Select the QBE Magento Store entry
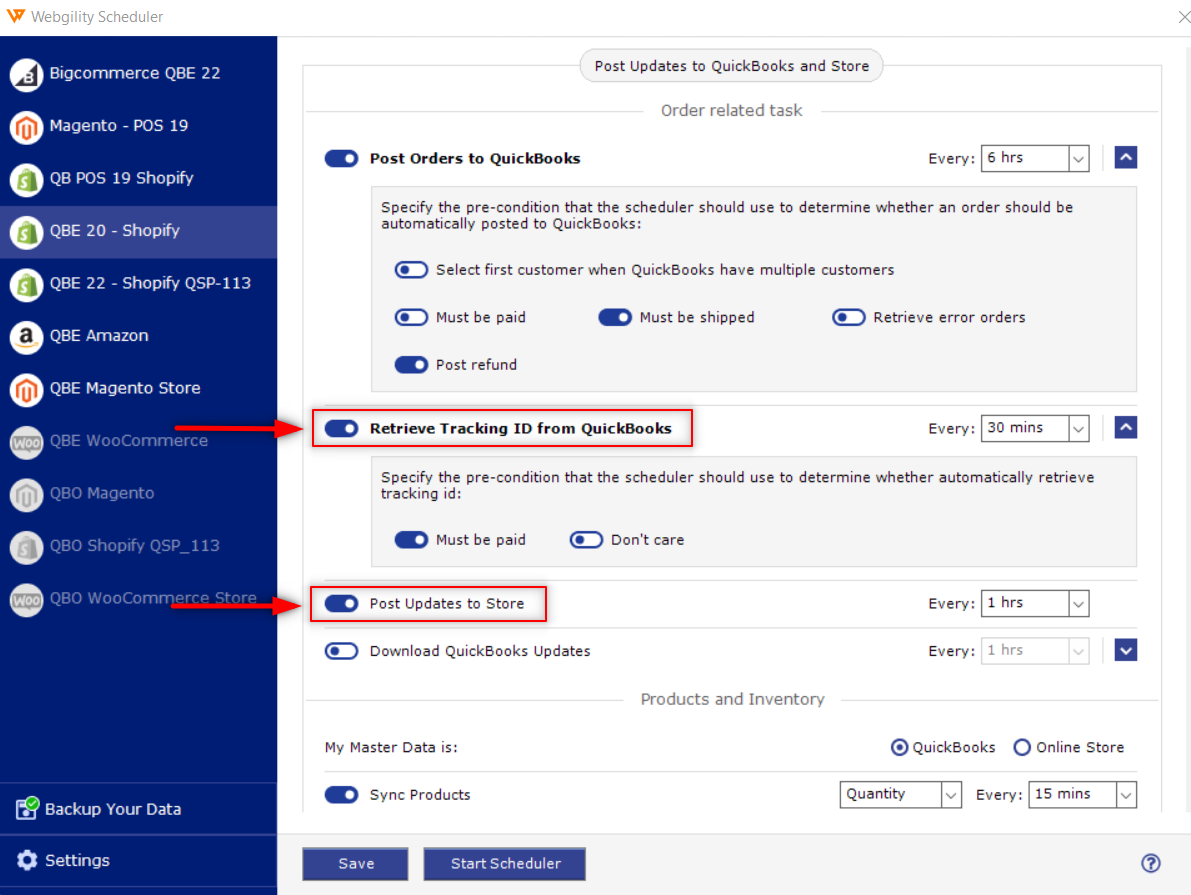The image size is (1191, 895). pyautogui.click(x=138, y=389)
